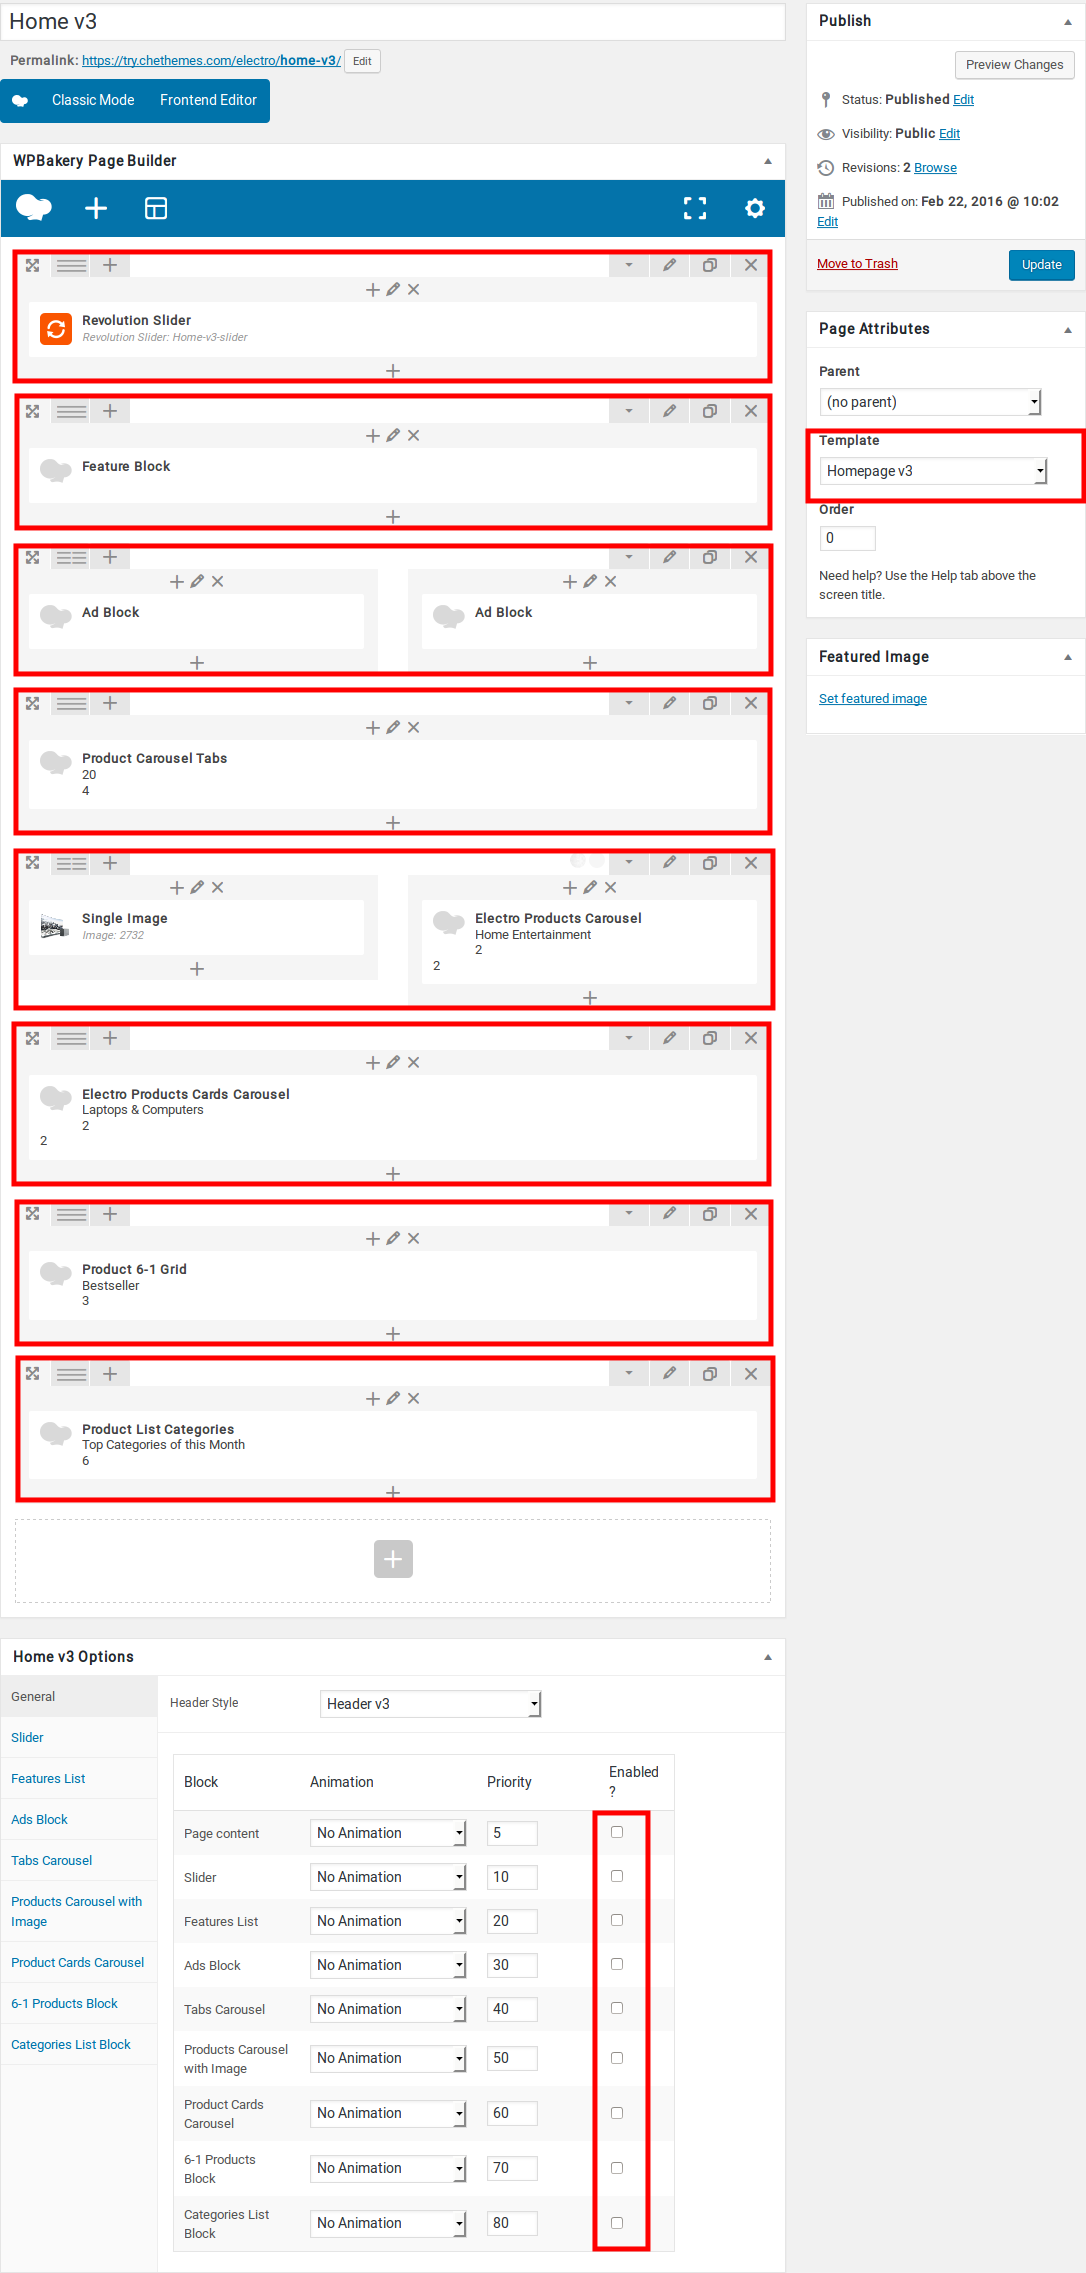This screenshot has height=2273, width=1086.
Task: Open the Slider options tab
Action: click(x=27, y=1738)
